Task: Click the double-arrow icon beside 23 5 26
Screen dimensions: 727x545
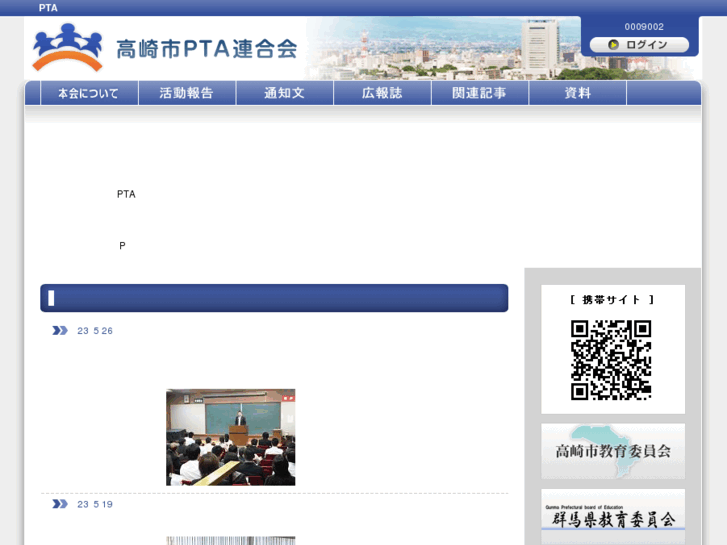Action: point(60,331)
